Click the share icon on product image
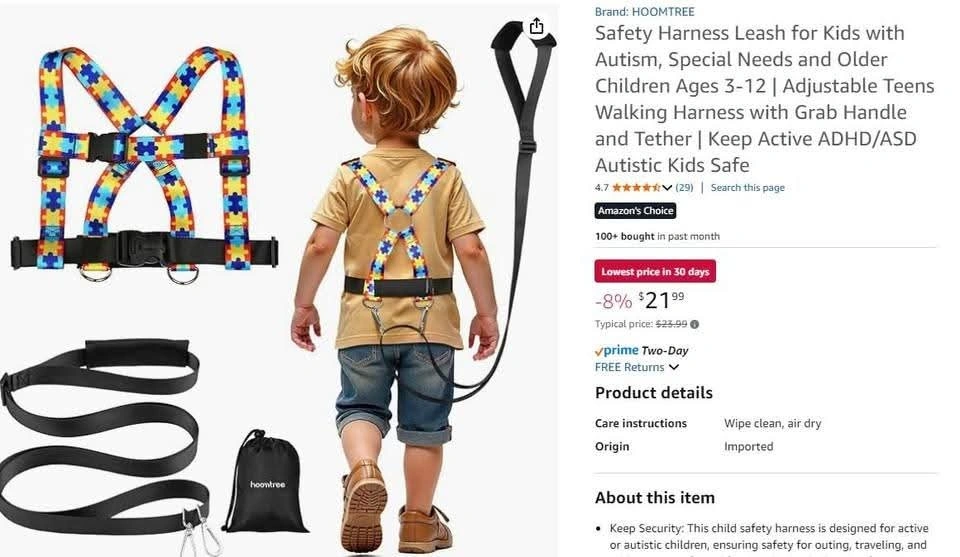 (536, 26)
